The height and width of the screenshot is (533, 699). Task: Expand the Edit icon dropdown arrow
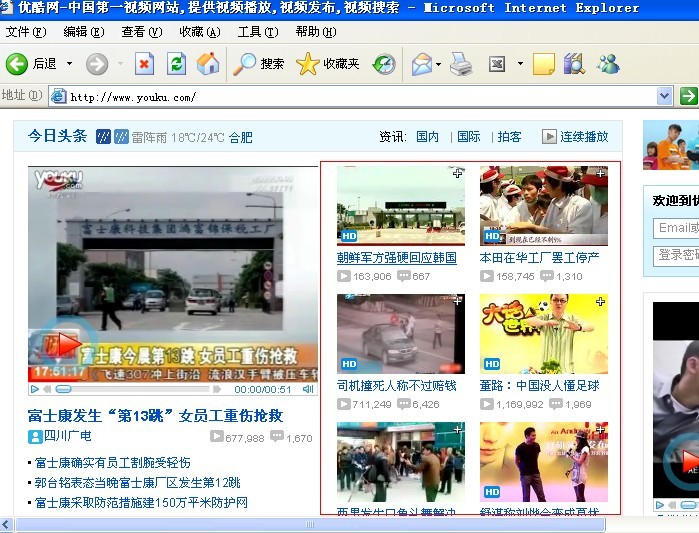coord(520,64)
